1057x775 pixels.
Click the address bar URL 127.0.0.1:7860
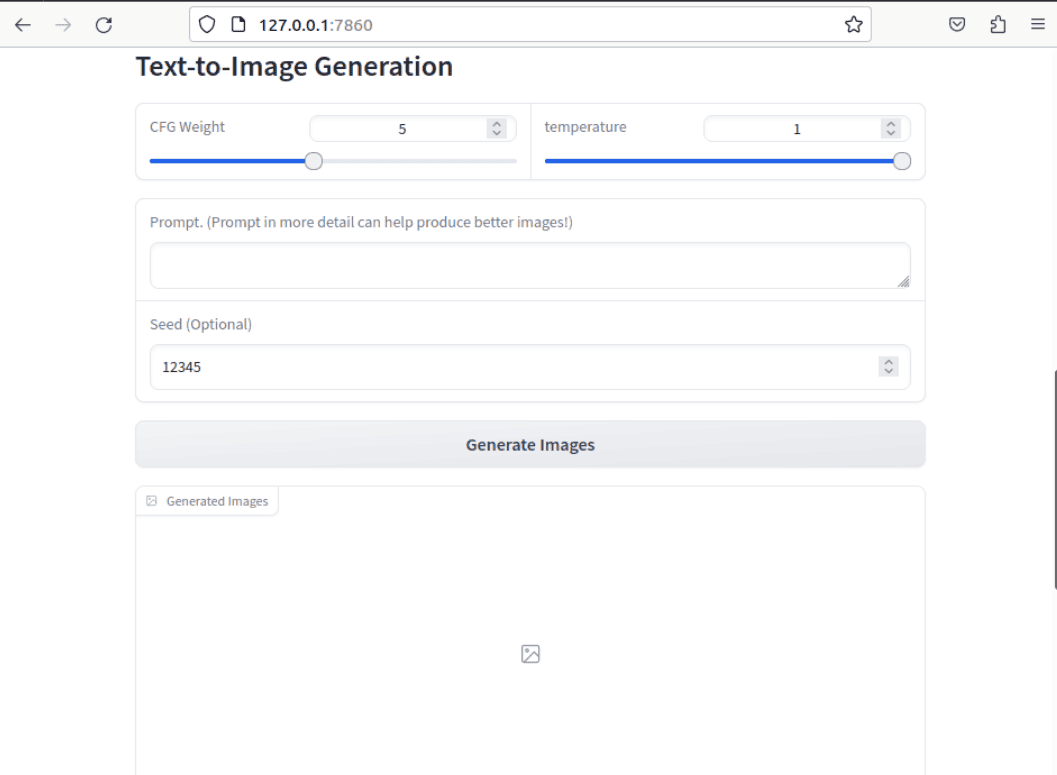coord(316,25)
